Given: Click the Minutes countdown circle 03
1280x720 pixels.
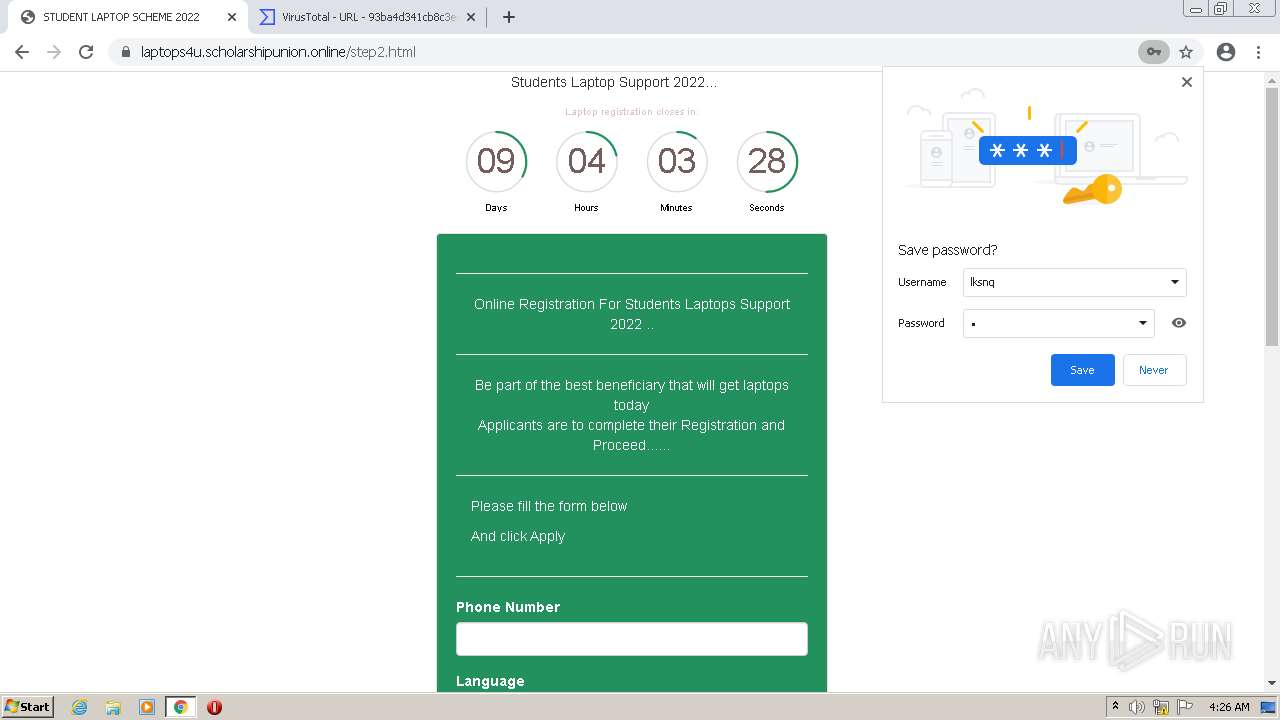Looking at the screenshot, I should click(x=677, y=161).
